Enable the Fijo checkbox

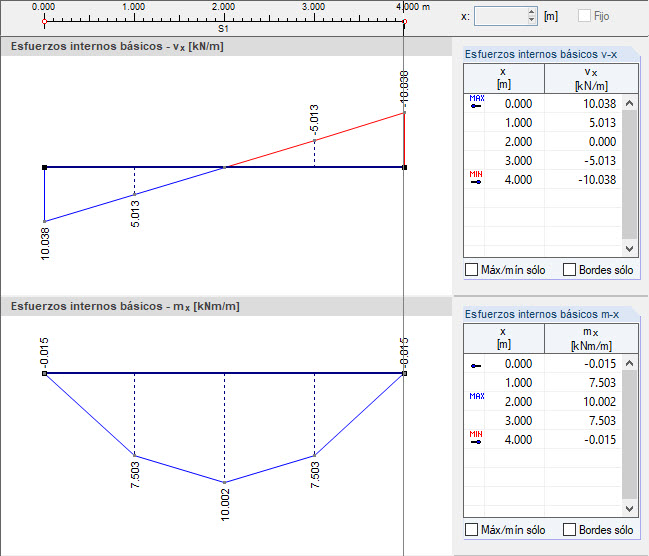[584, 16]
